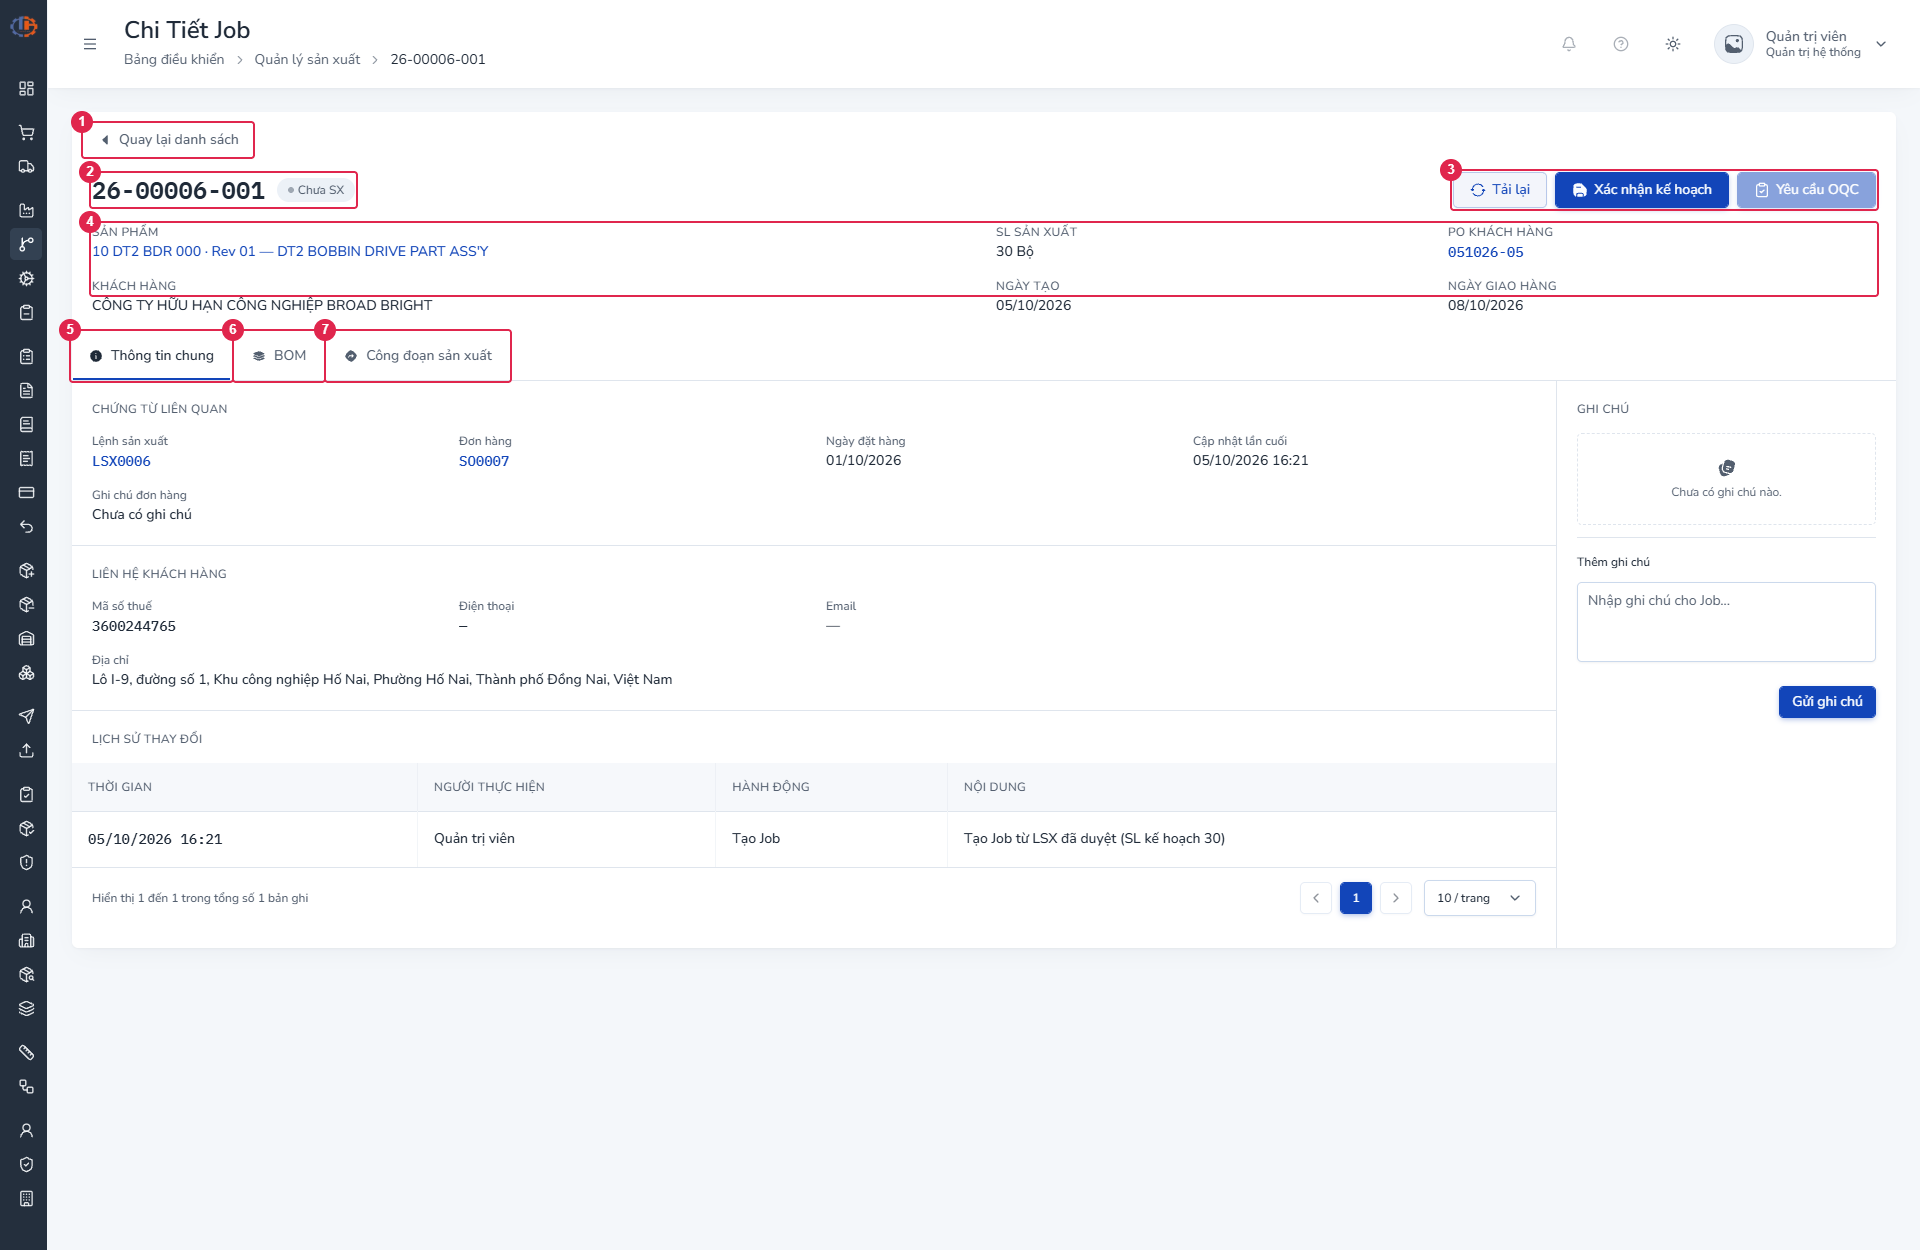Open the package search icon in sidebar

[27, 975]
